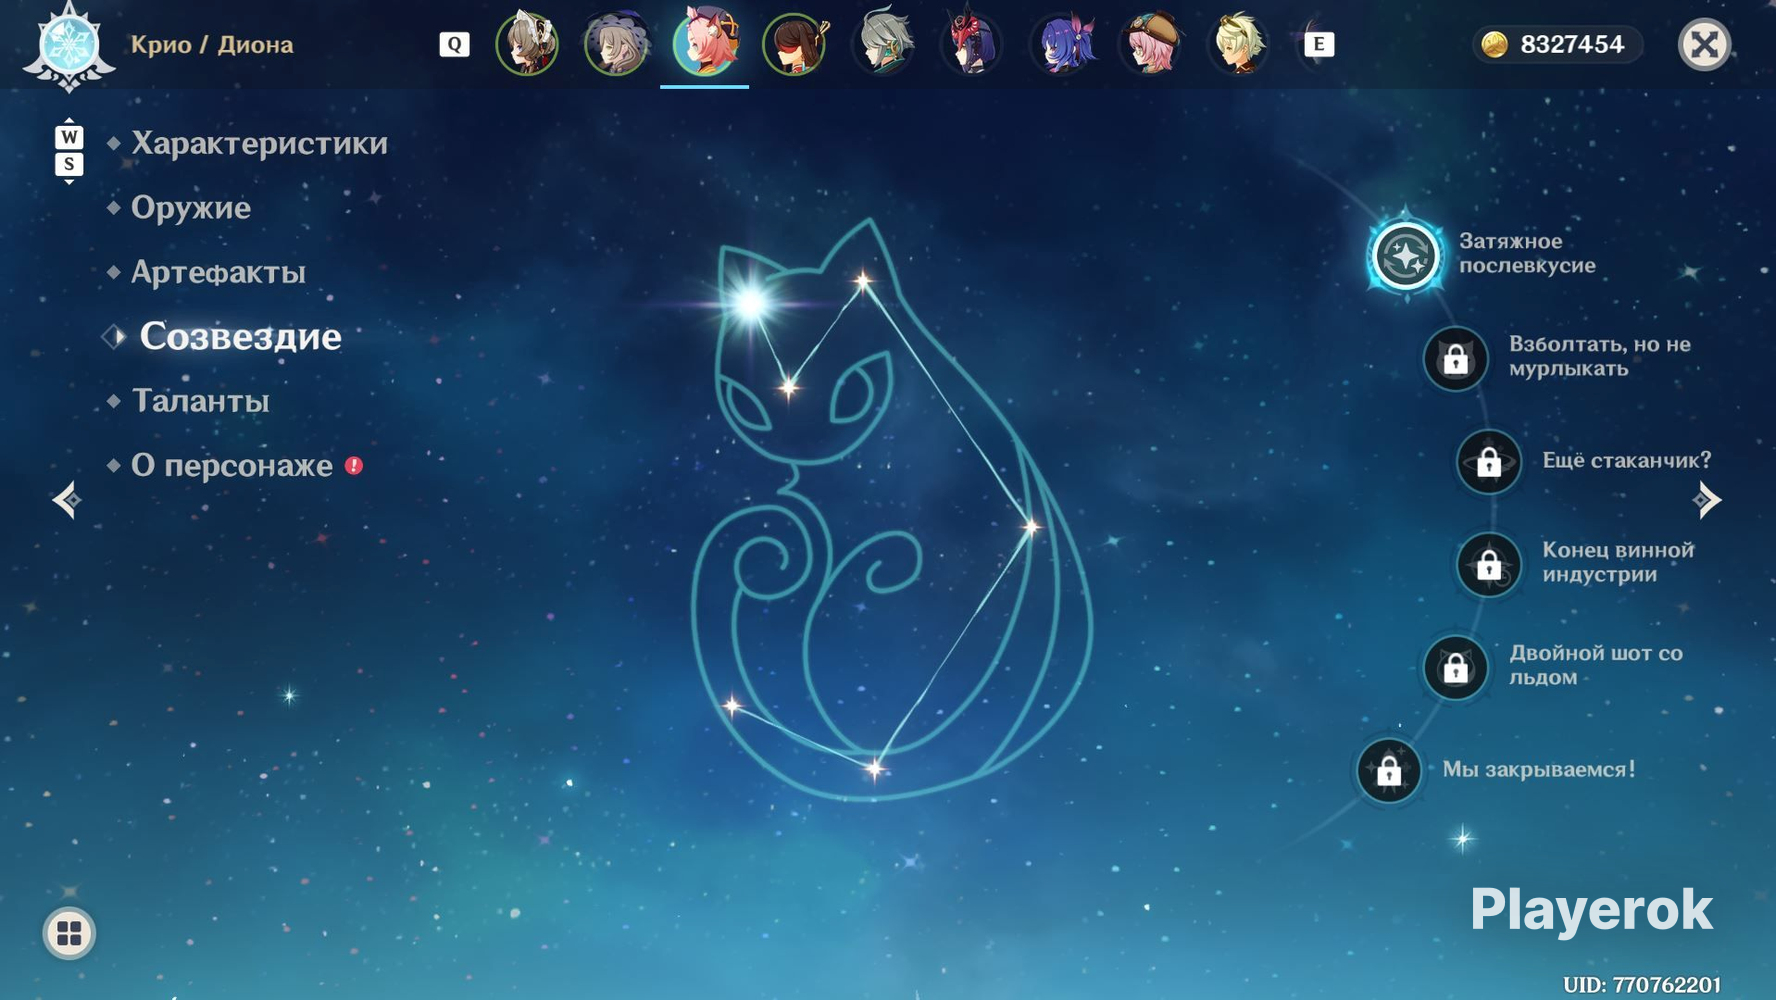1776x1000 pixels.
Task: Click the Mora balance 8327454
Action: [x=1571, y=44]
